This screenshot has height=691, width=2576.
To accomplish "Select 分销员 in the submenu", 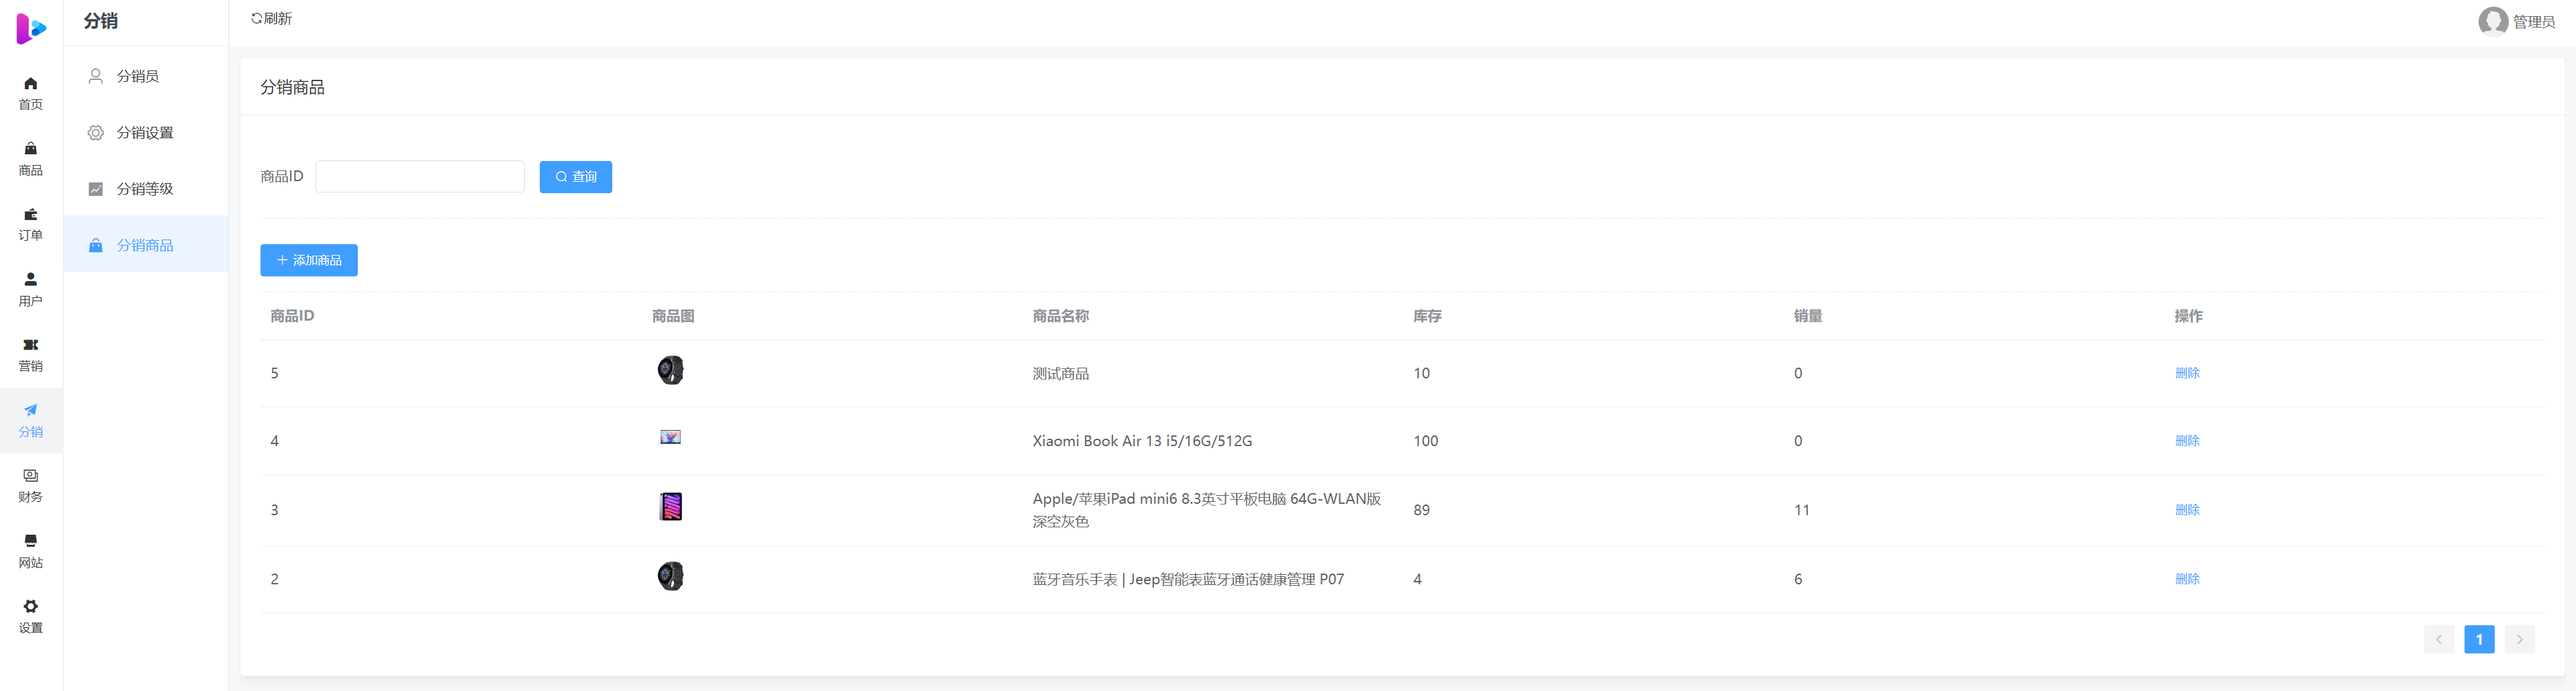I will pos(138,76).
